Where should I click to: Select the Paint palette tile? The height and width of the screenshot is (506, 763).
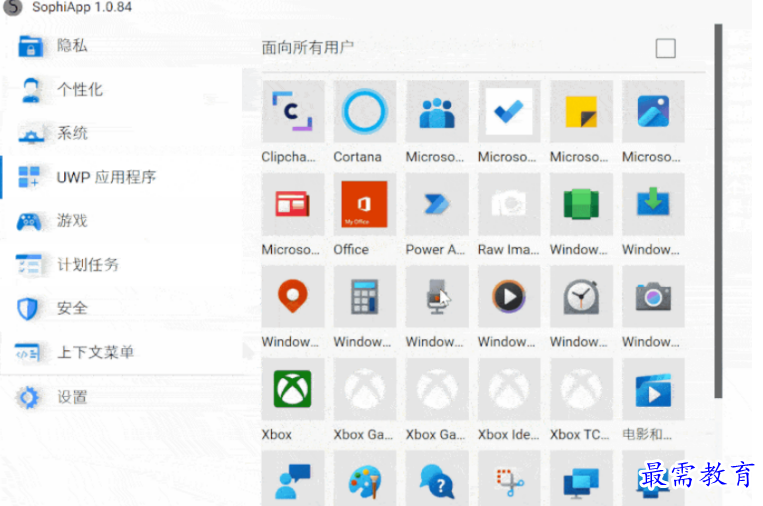coord(364,478)
